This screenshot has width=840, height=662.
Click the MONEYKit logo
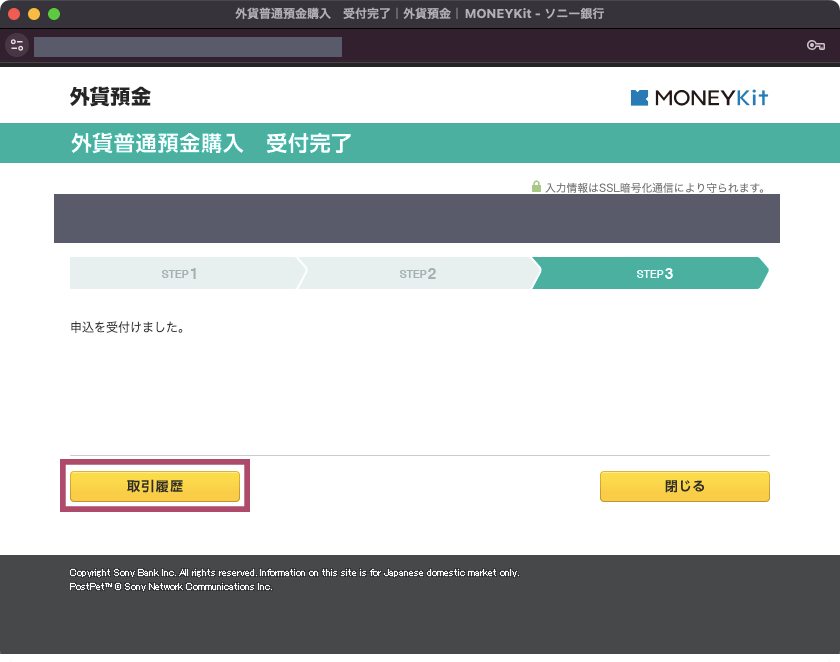699,97
